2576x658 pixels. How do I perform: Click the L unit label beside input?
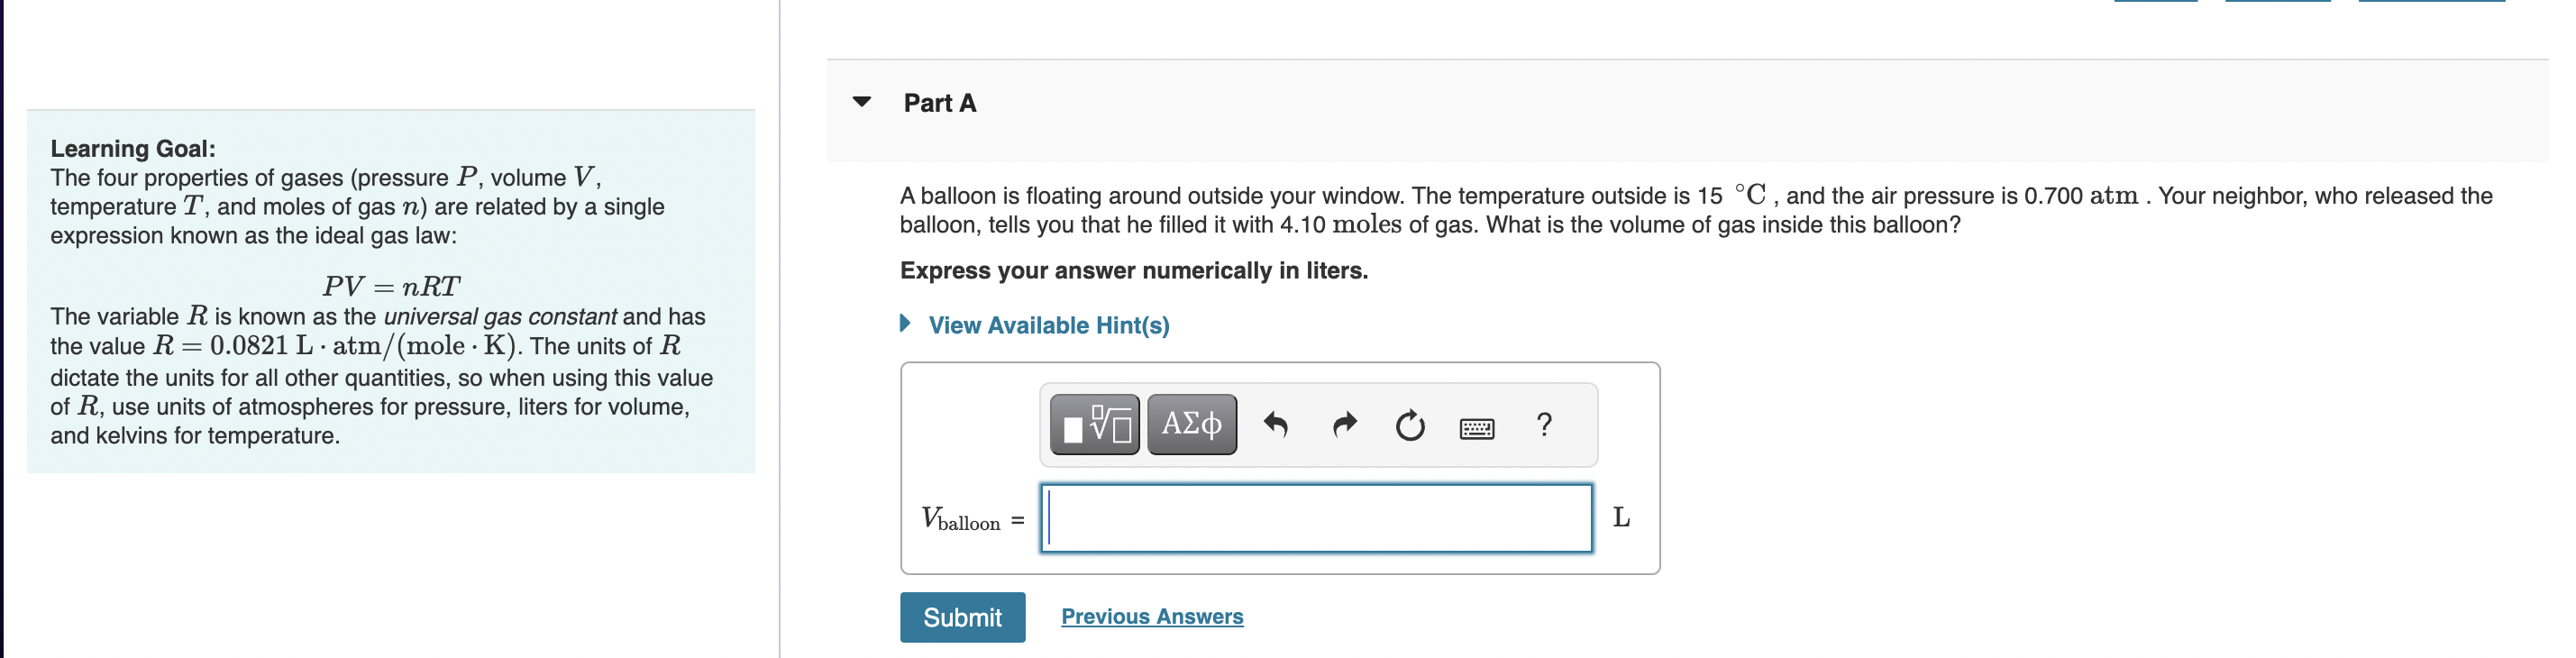pyautogui.click(x=1621, y=517)
